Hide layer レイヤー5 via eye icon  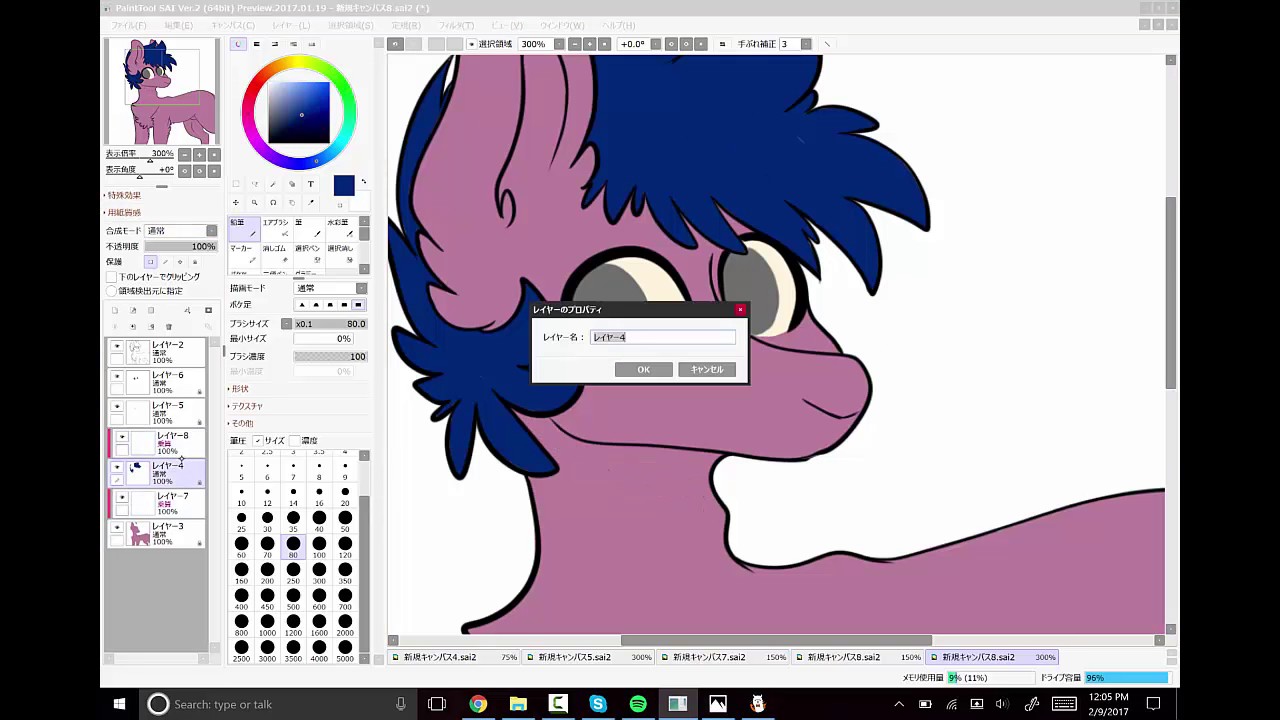pyautogui.click(x=117, y=407)
